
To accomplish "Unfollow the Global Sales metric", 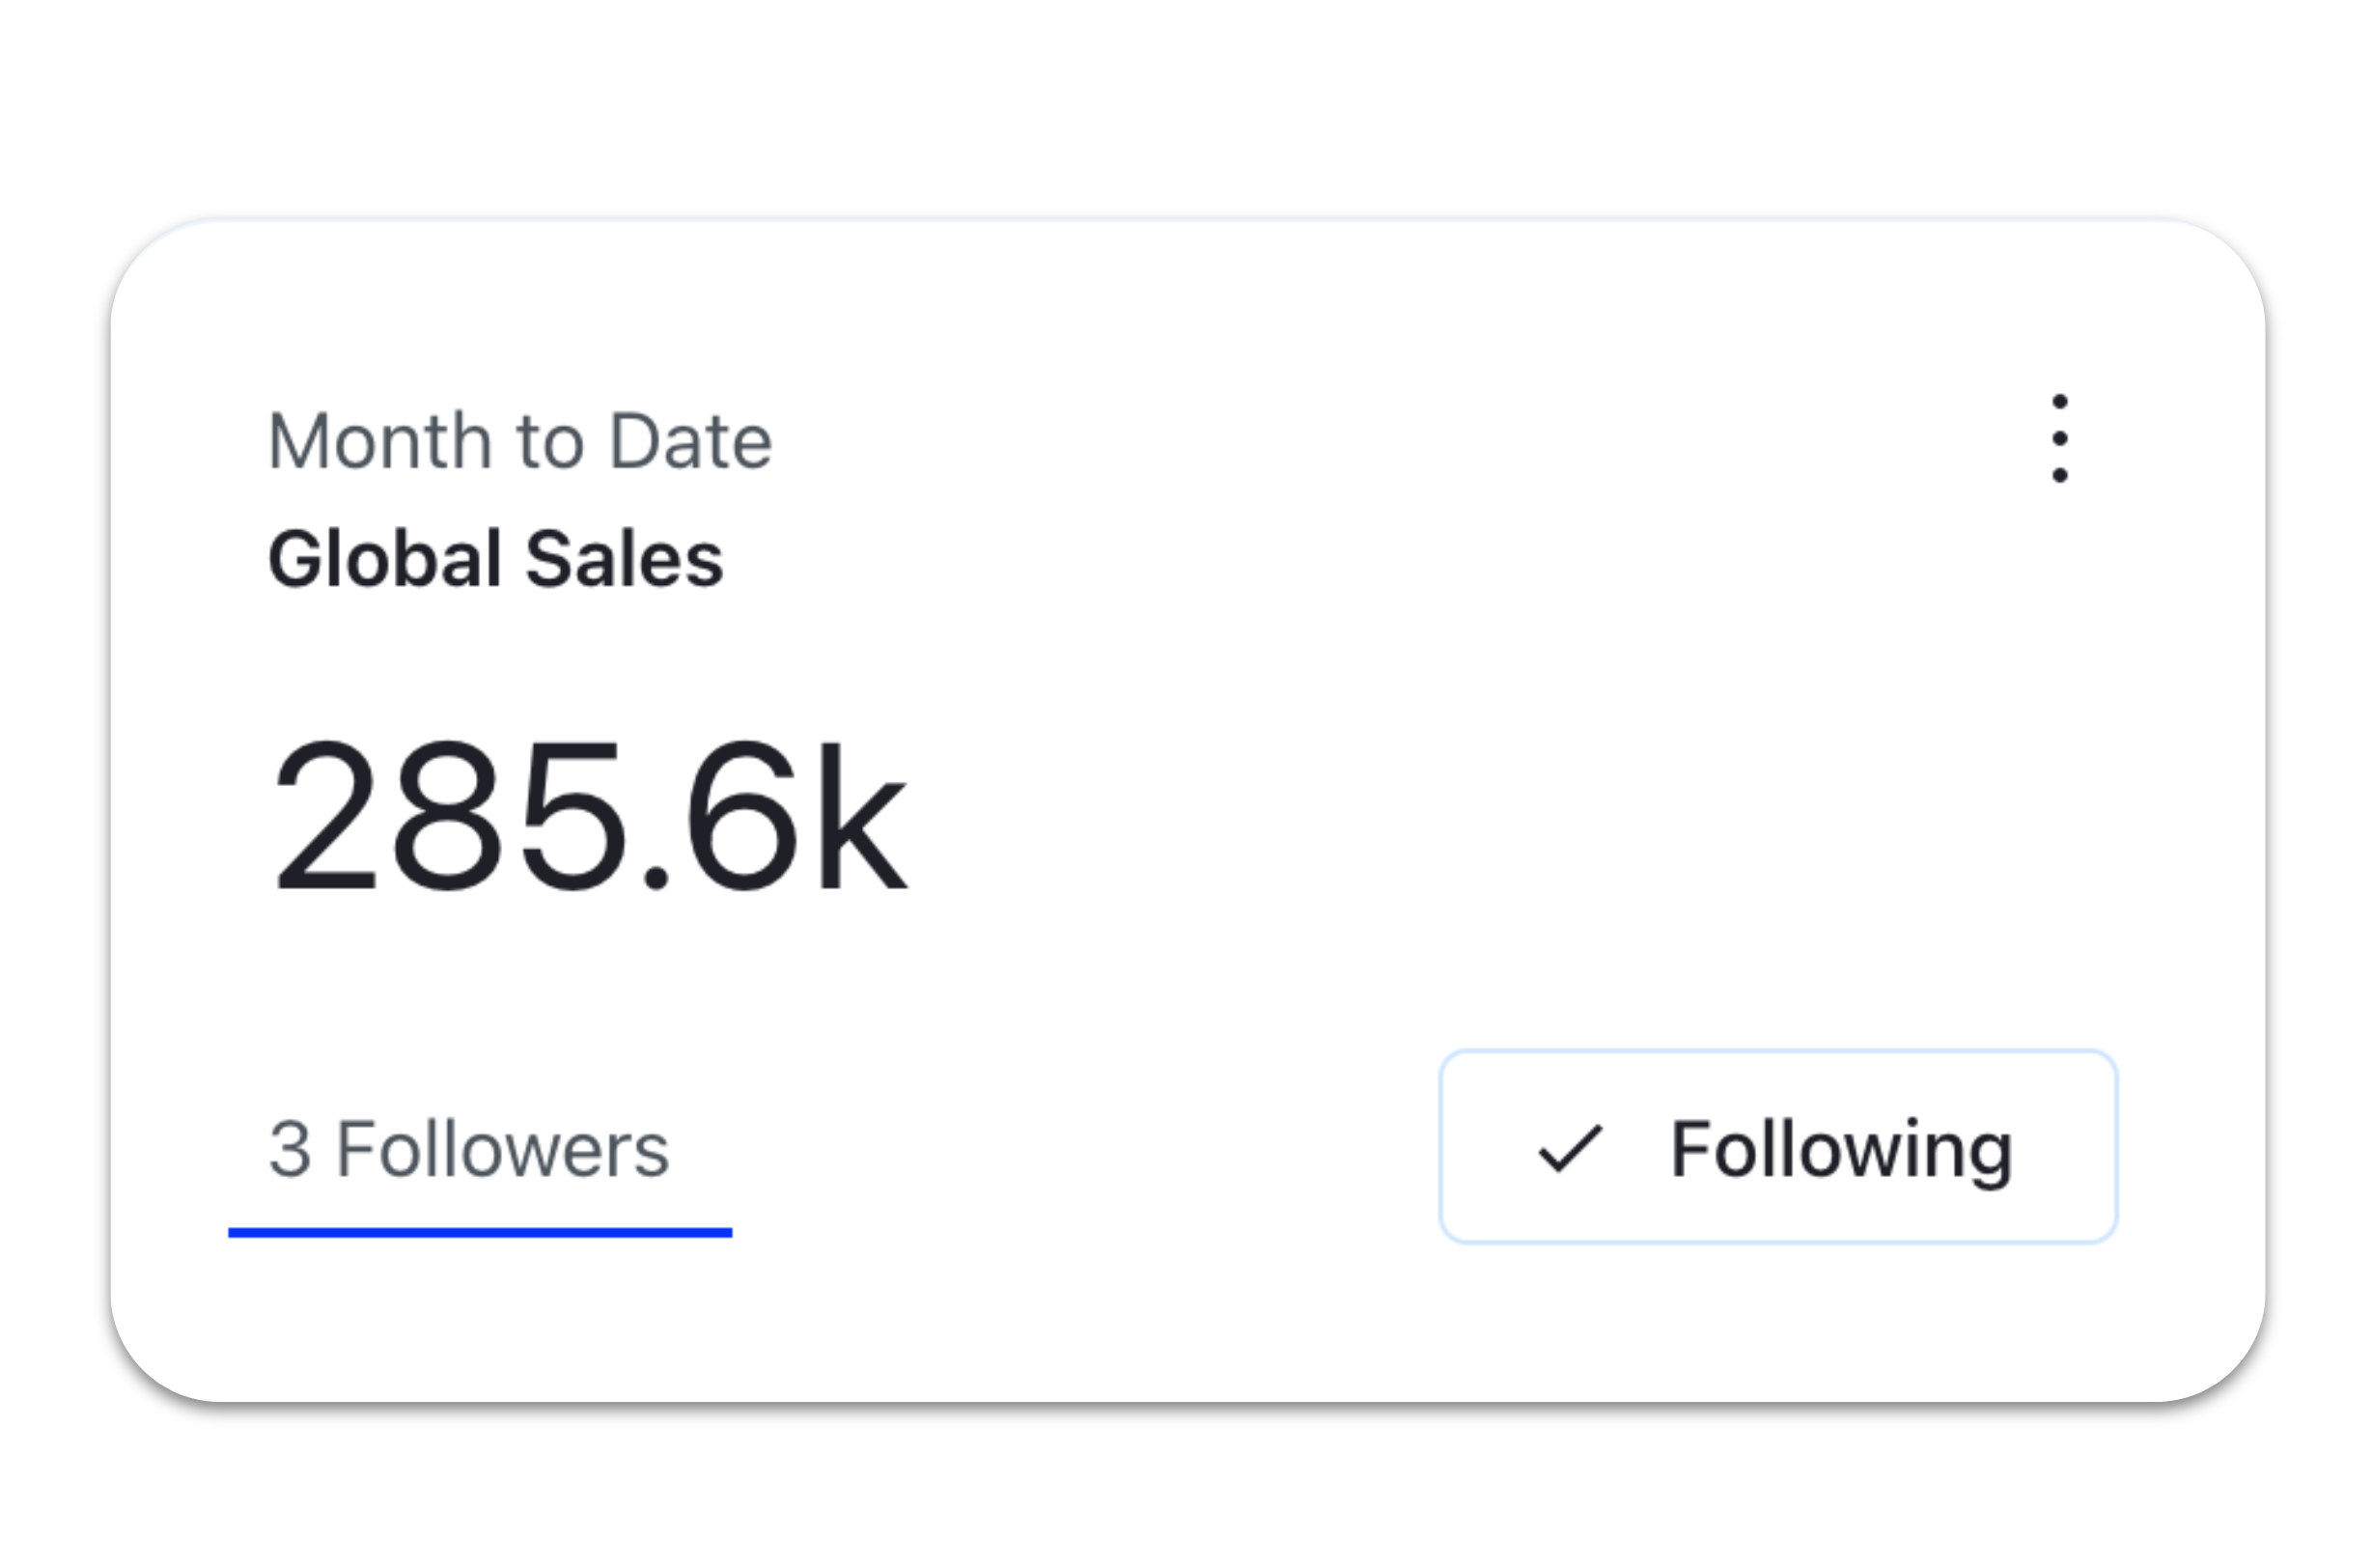I will click(x=1777, y=1147).
